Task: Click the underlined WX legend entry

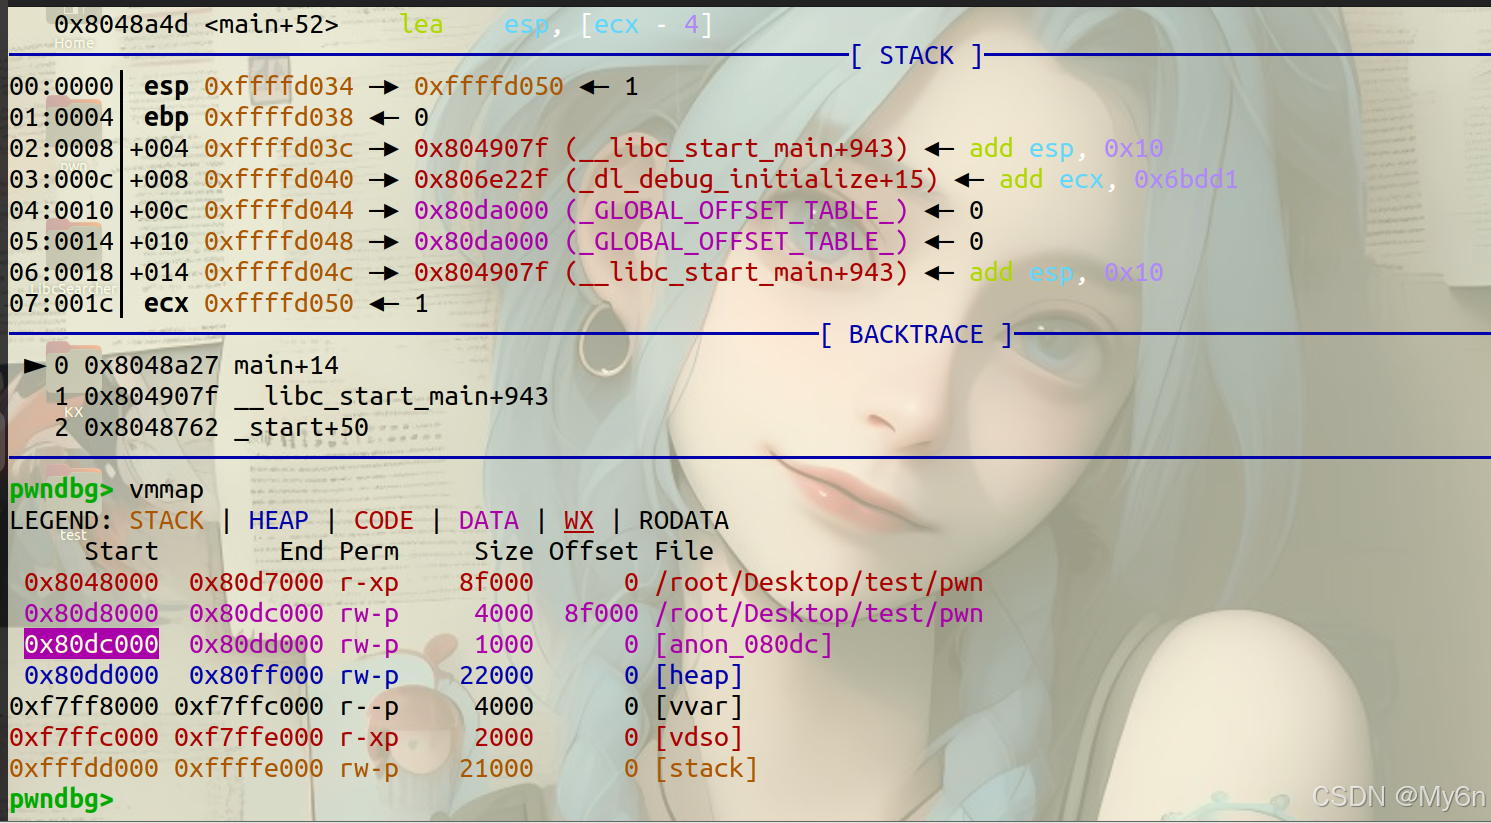Action: click(579, 521)
